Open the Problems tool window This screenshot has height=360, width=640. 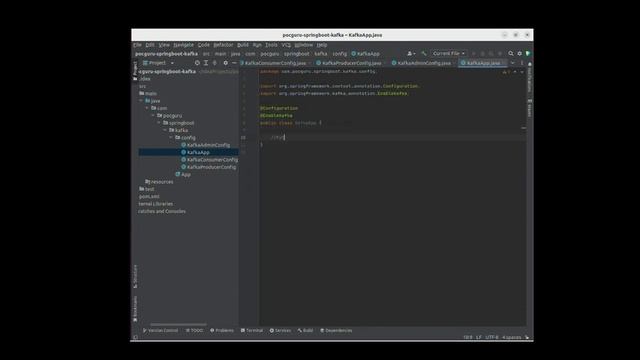coord(222,330)
